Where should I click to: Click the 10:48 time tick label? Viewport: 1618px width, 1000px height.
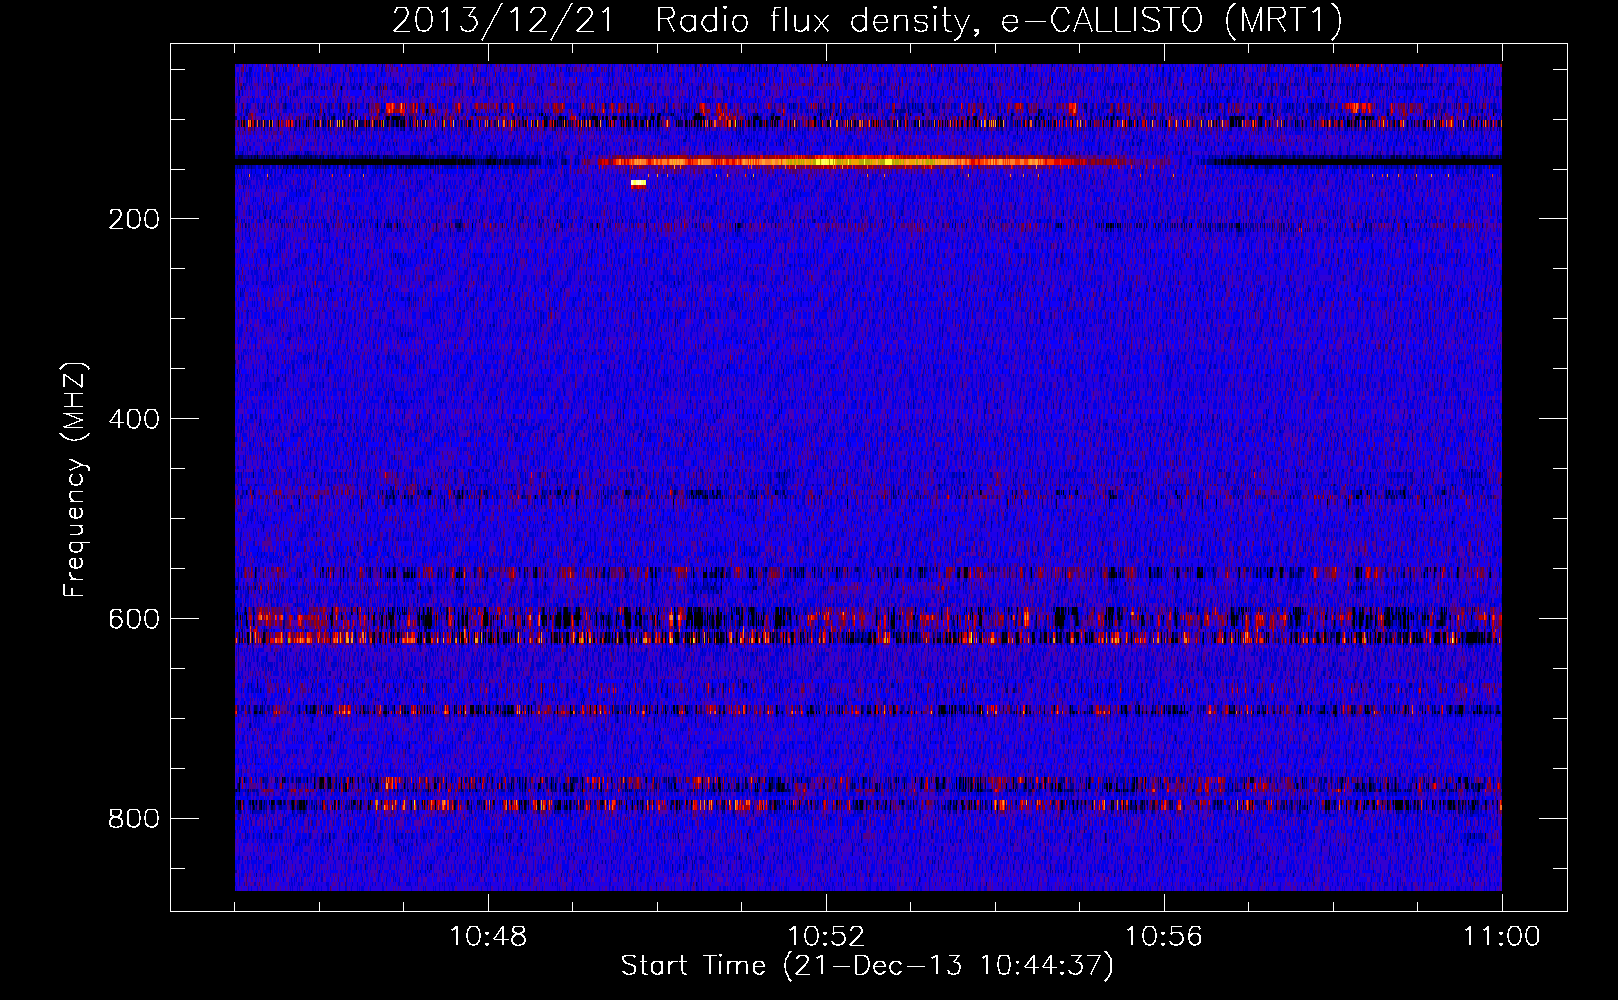(488, 937)
